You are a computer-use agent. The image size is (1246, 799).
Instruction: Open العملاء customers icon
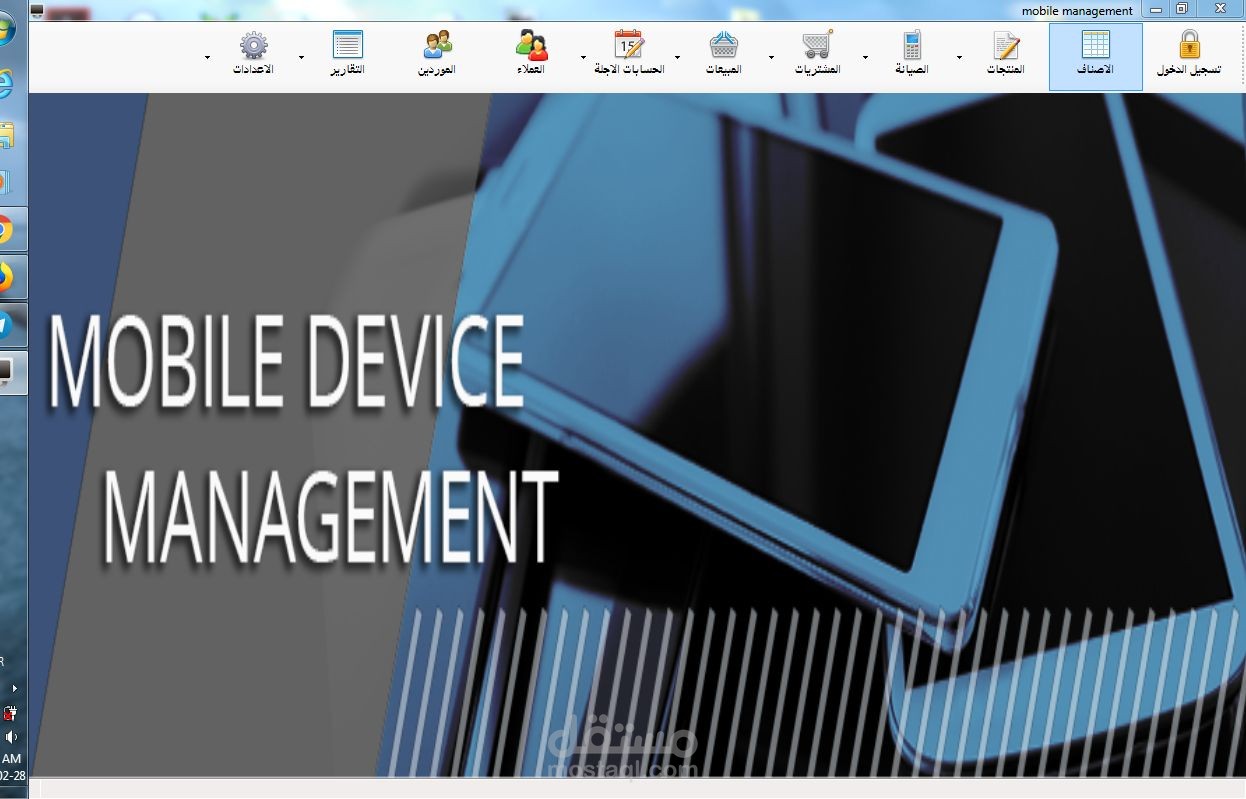pos(532,45)
